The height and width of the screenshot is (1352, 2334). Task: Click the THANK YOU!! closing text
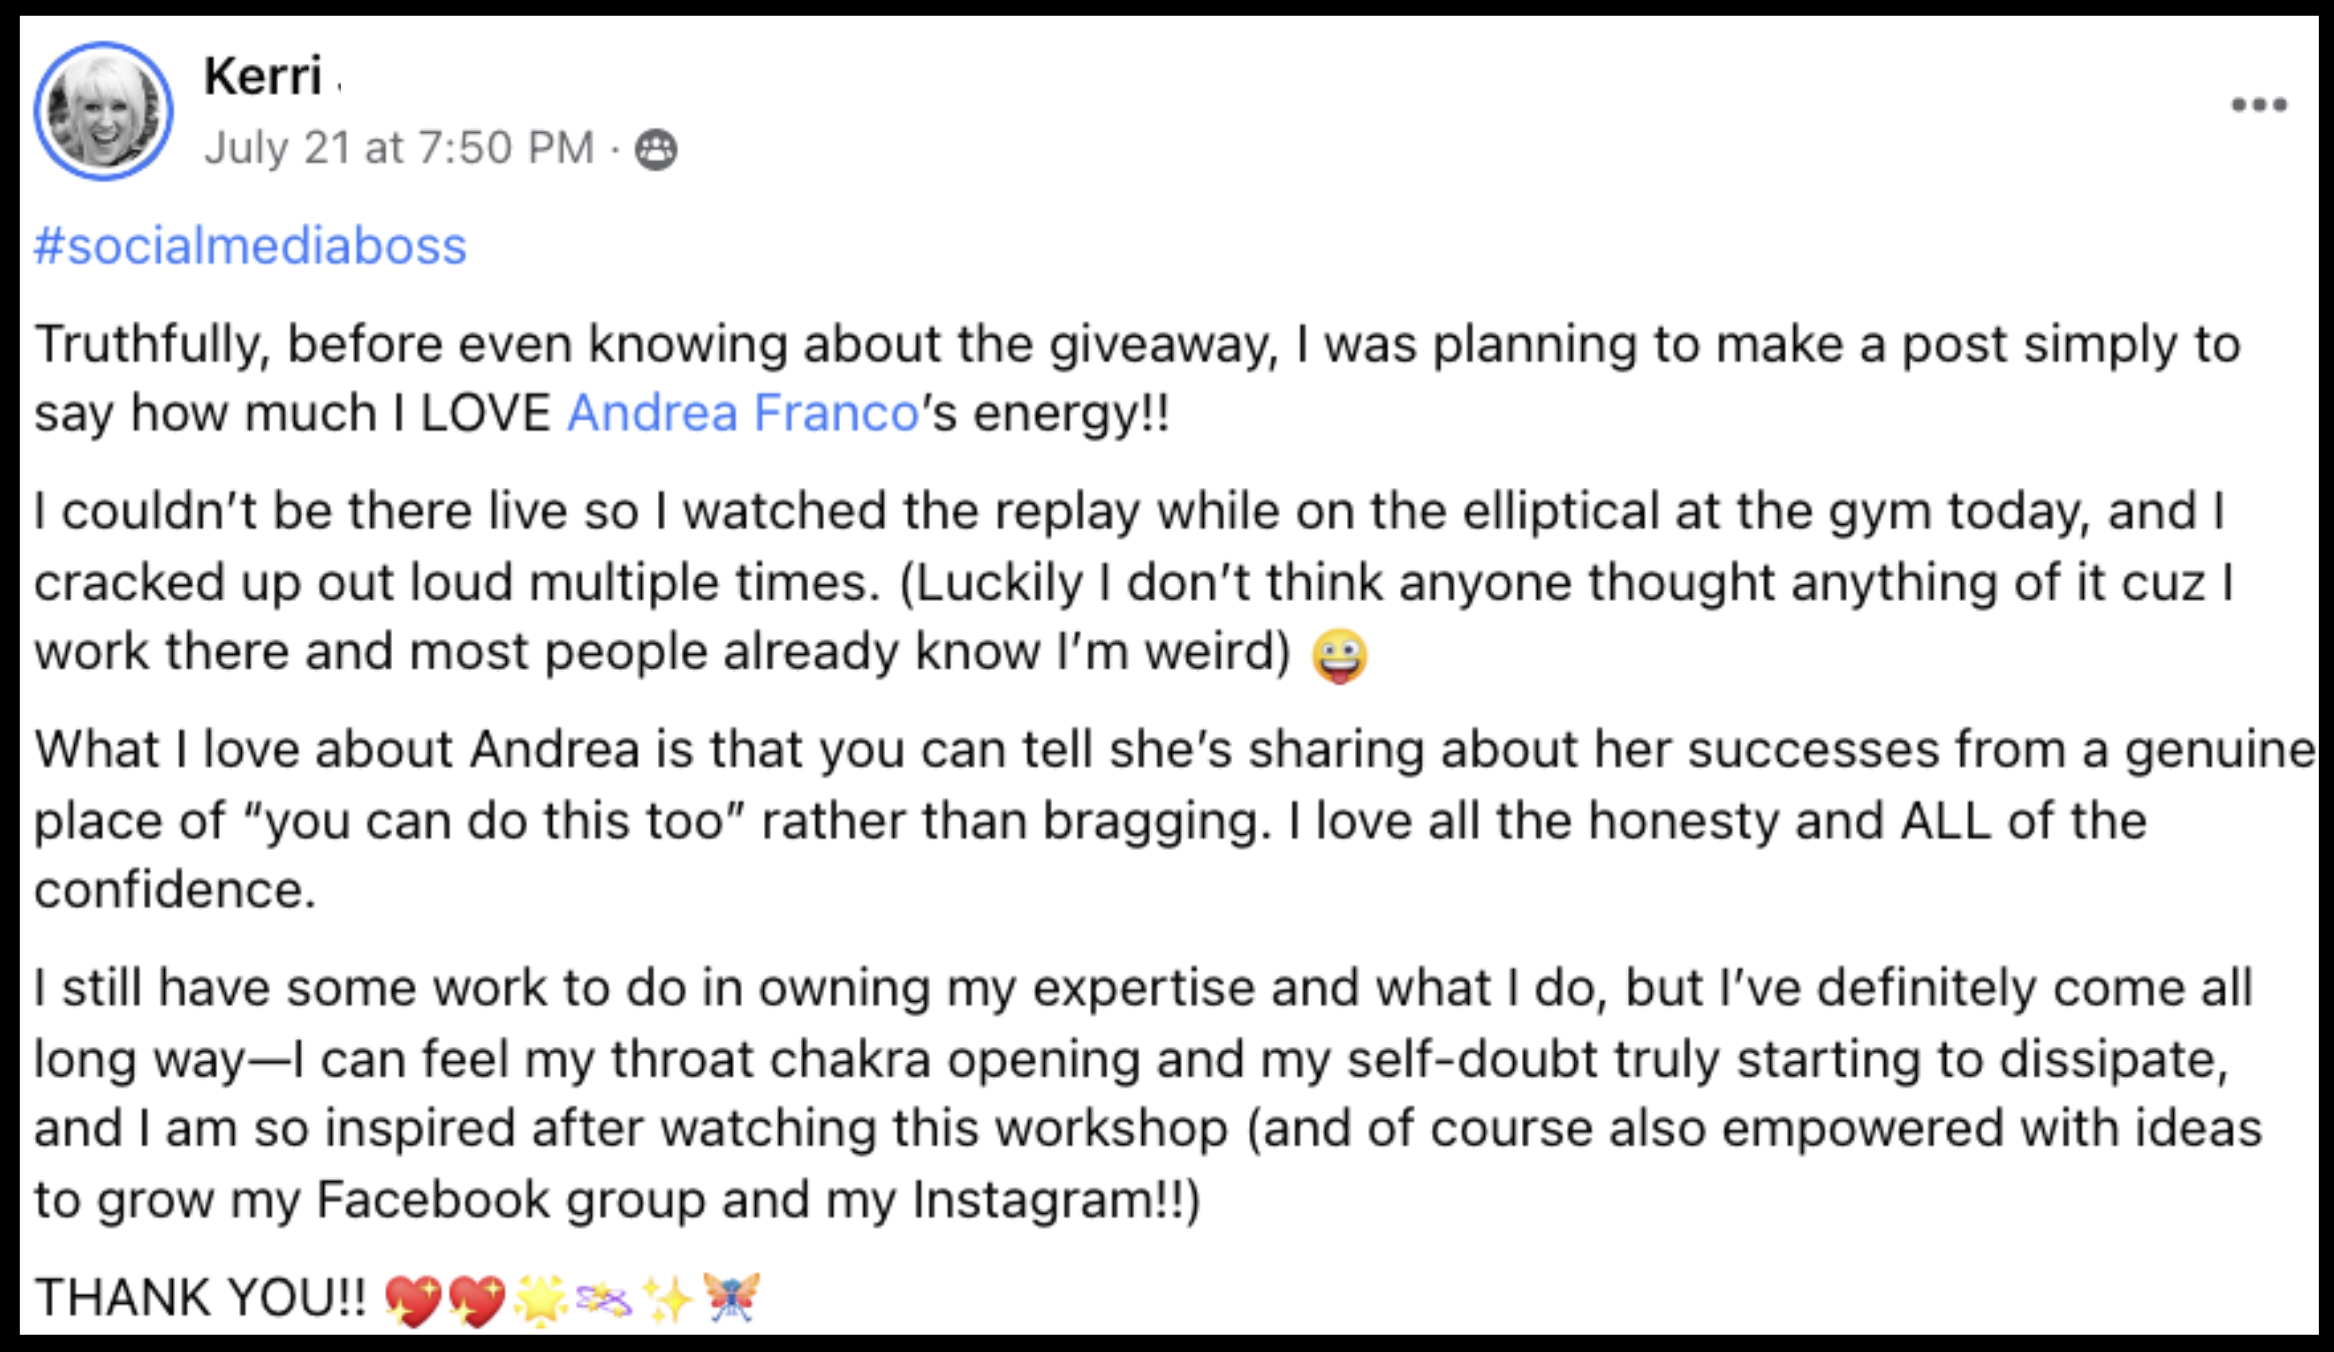click(x=201, y=1298)
